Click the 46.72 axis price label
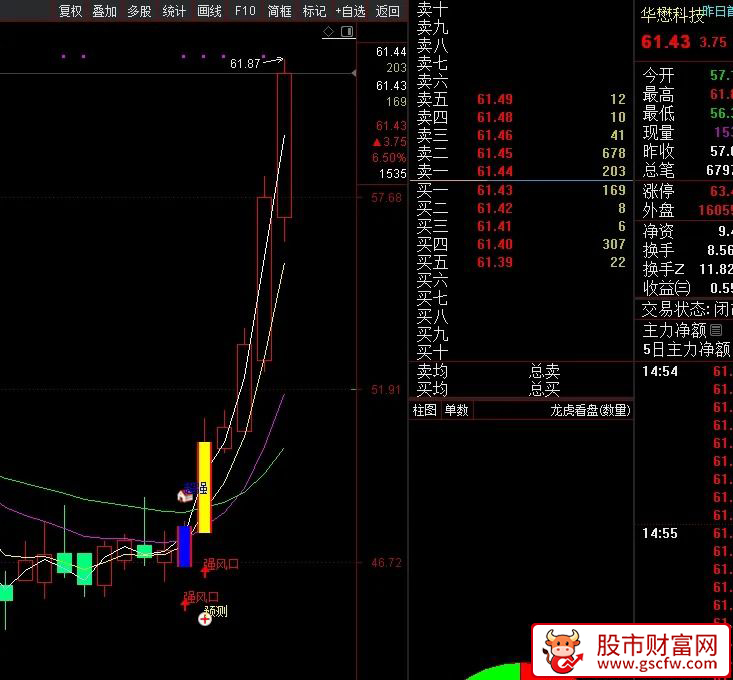The height and width of the screenshot is (680, 733). [x=386, y=563]
